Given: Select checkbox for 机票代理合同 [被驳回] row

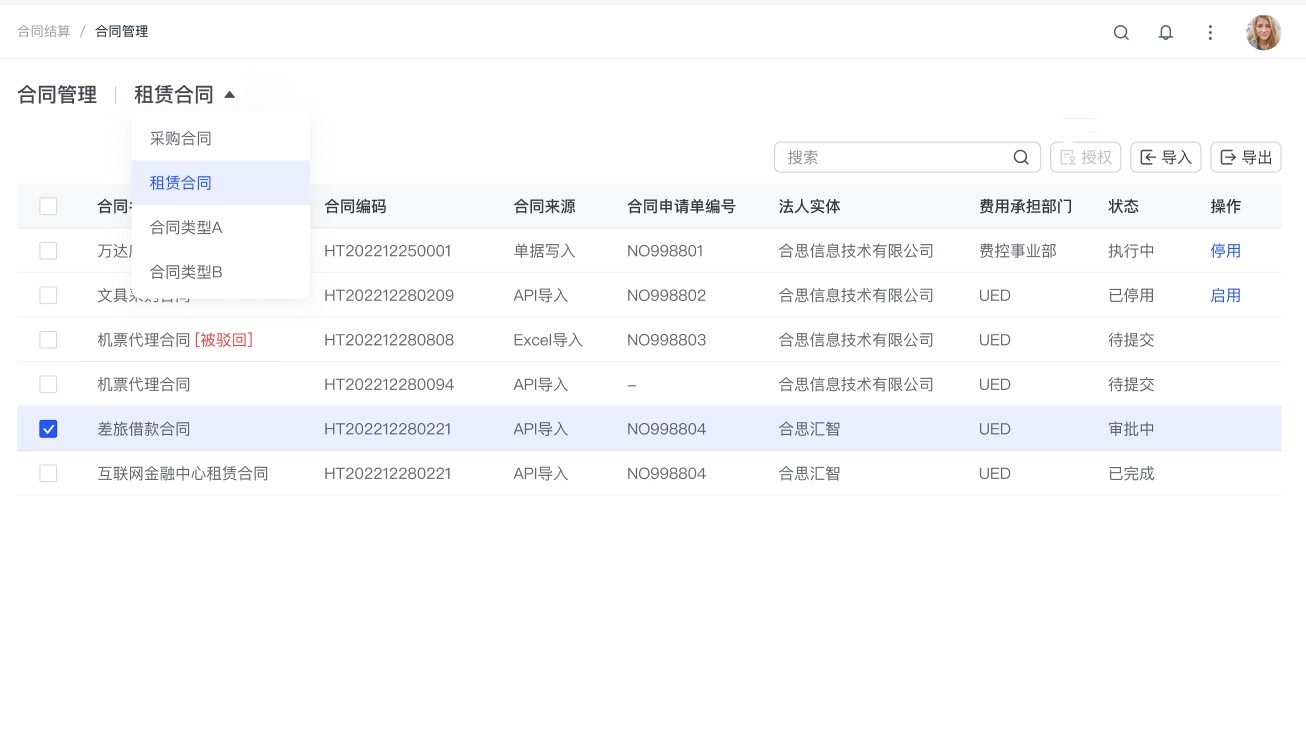Looking at the screenshot, I should coord(48,340).
